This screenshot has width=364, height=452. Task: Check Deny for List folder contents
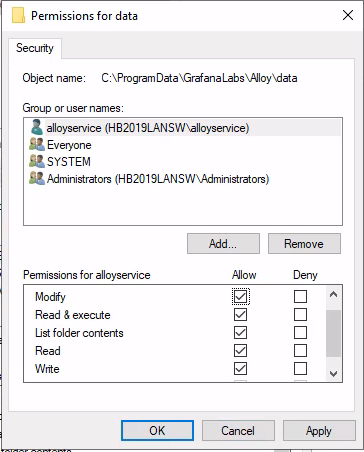click(x=300, y=332)
